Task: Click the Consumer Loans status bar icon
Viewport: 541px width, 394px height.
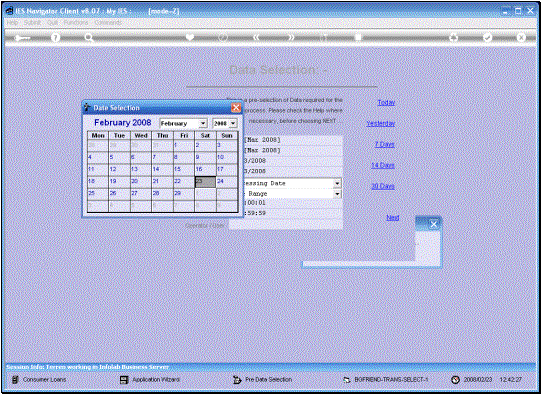Action: point(15,380)
